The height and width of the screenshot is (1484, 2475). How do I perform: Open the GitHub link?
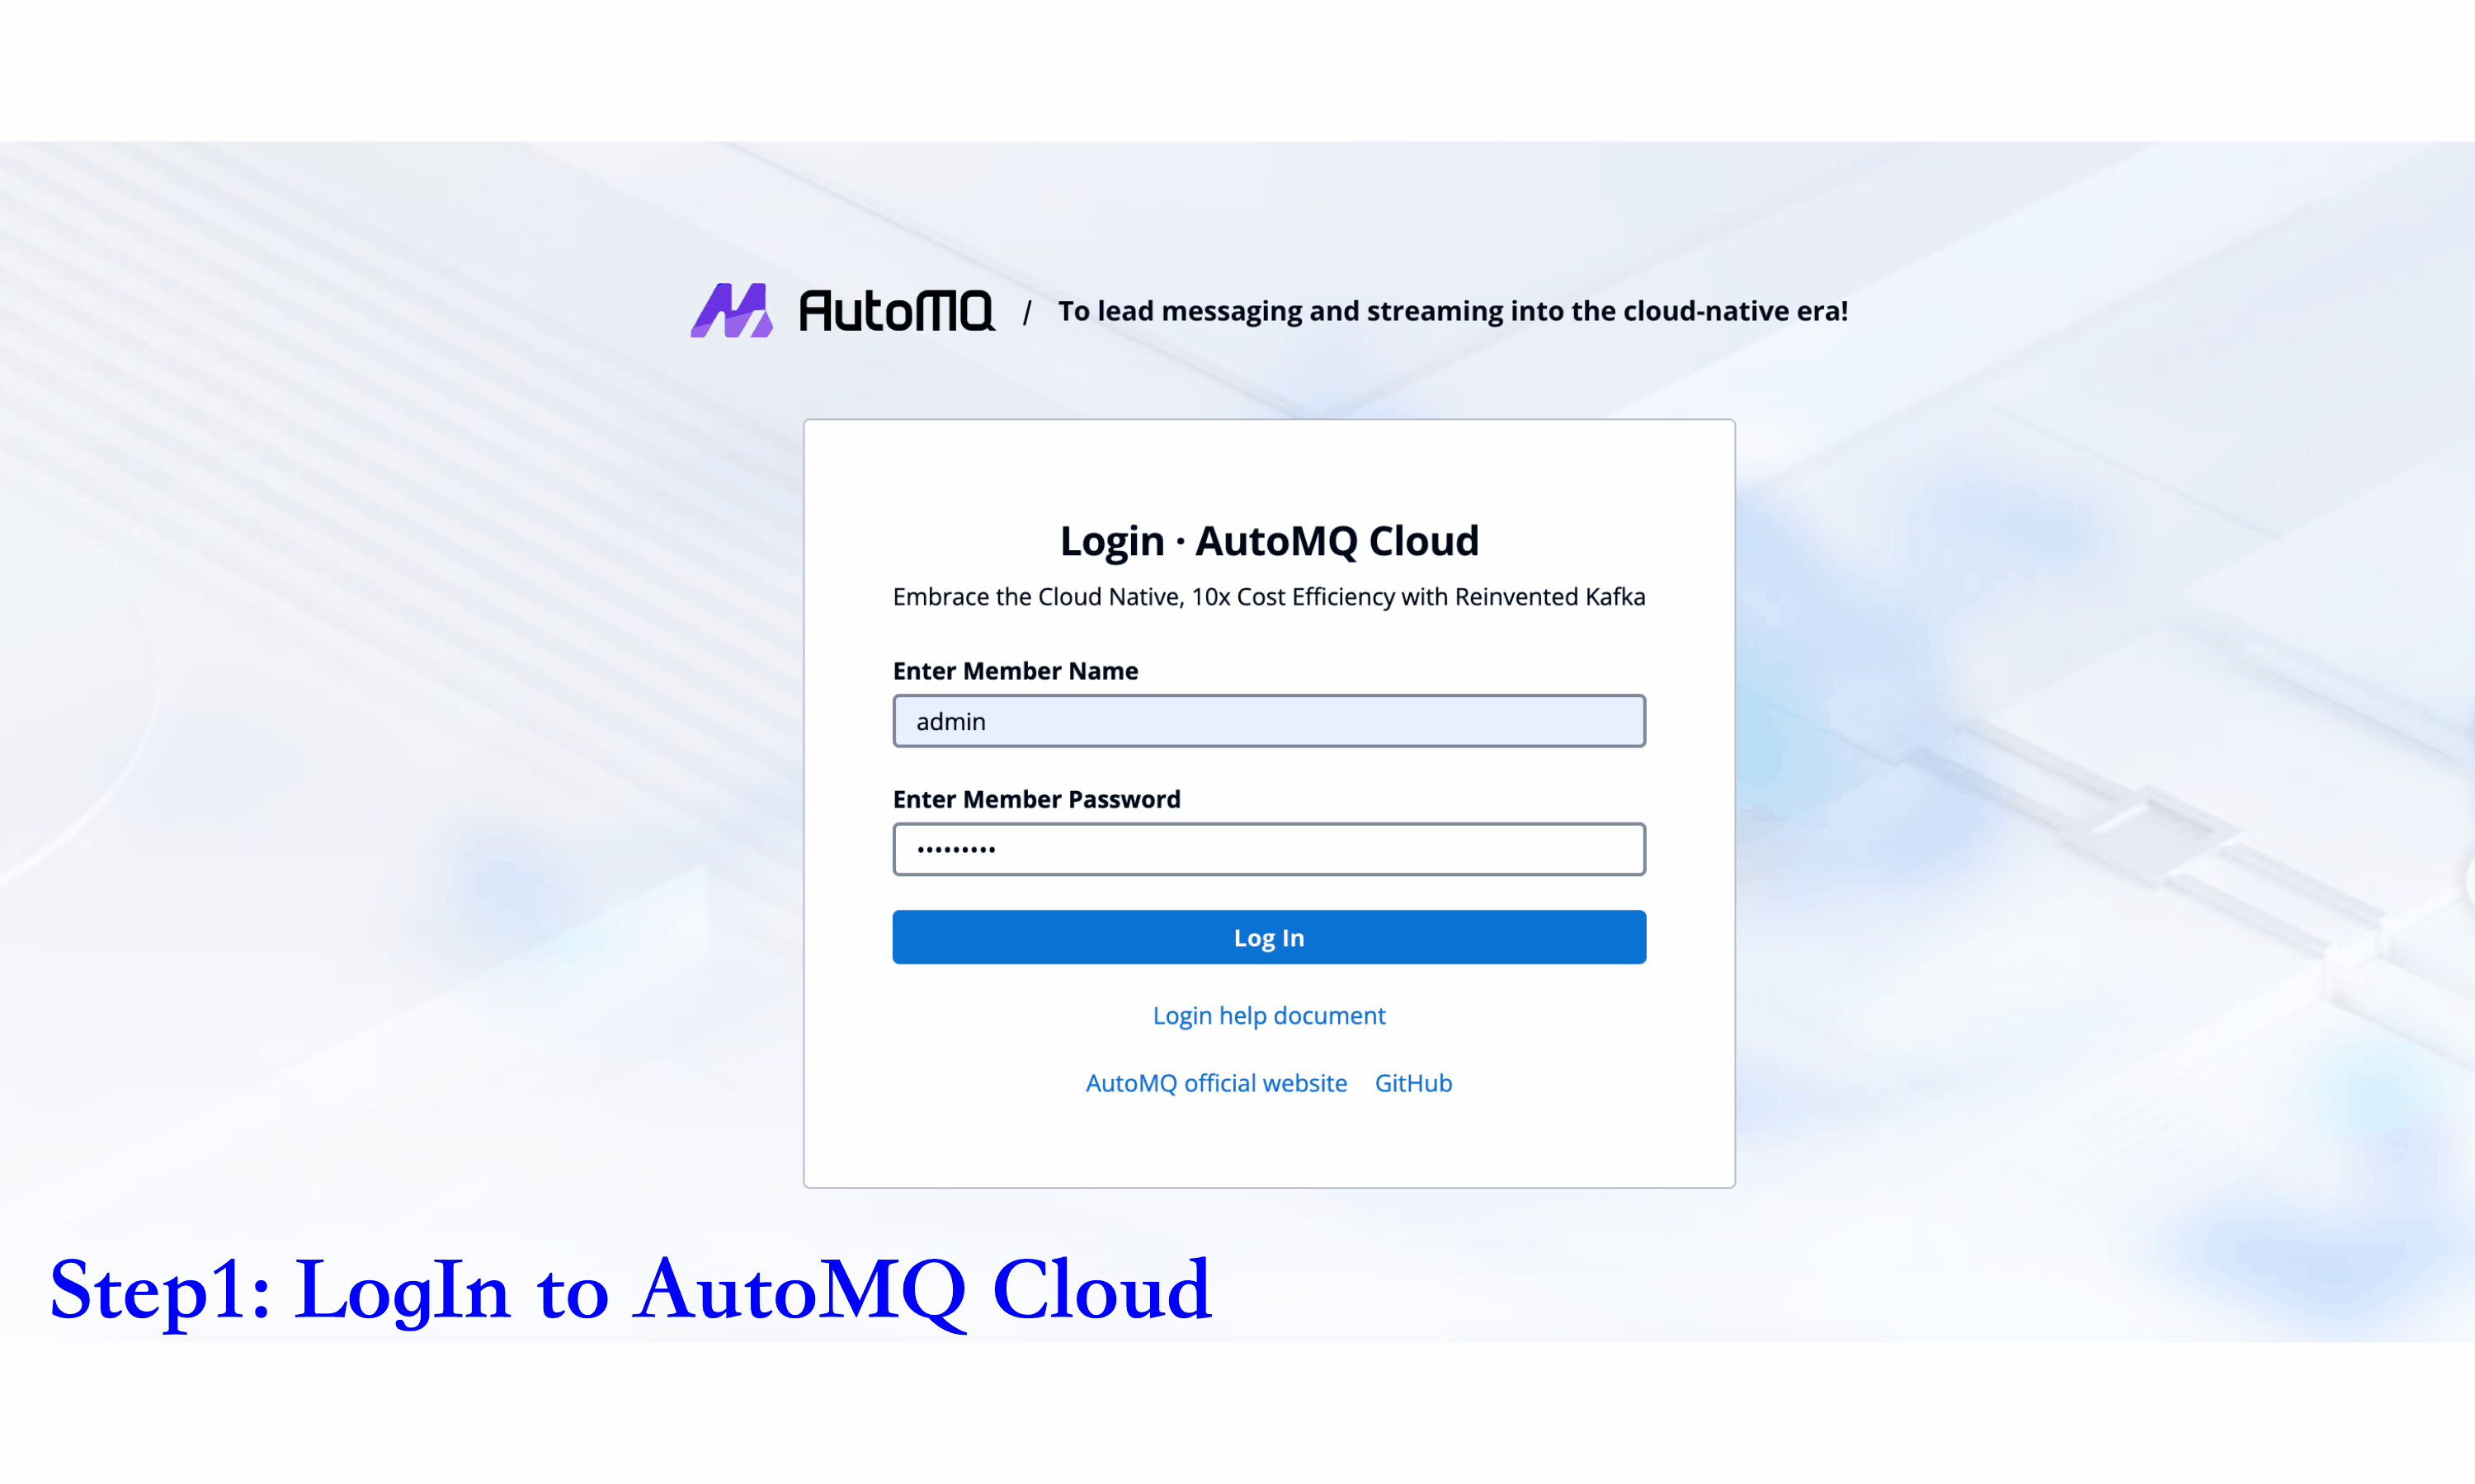(1413, 1083)
